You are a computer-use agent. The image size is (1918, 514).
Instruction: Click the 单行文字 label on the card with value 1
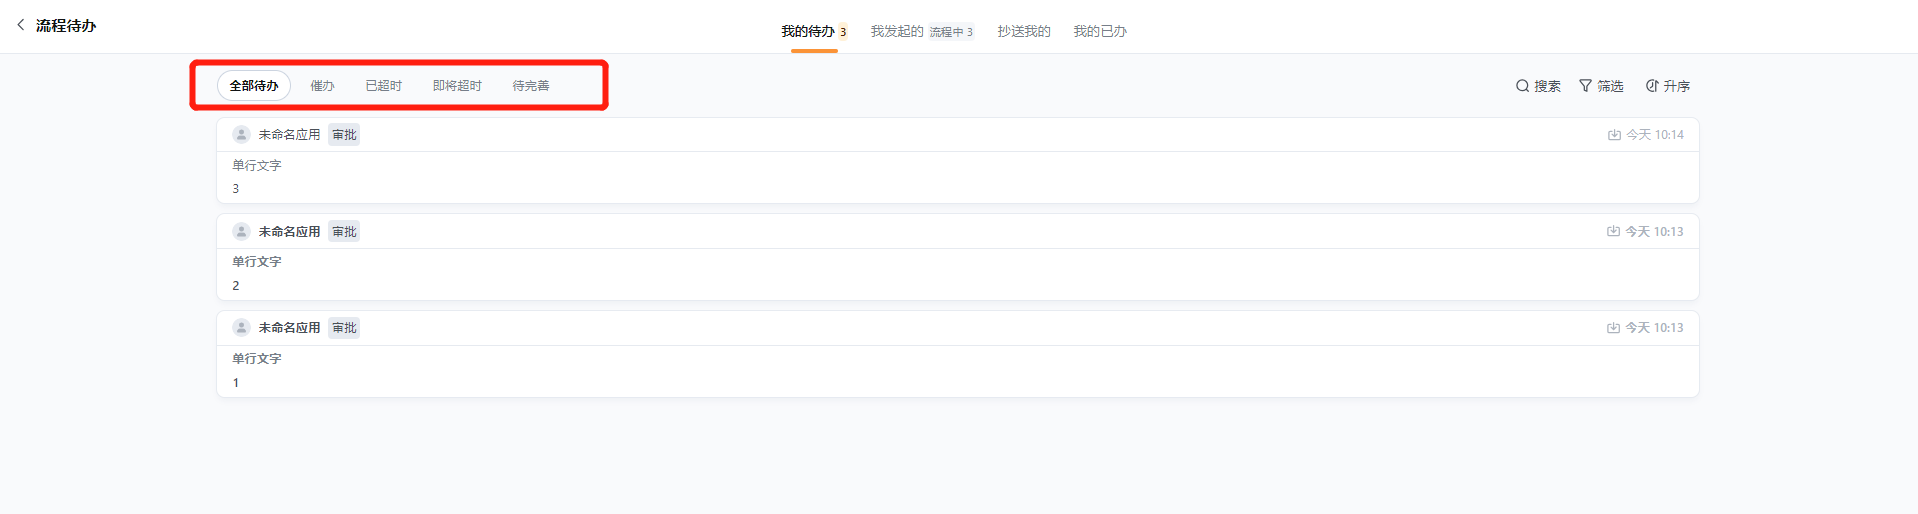coord(257,358)
